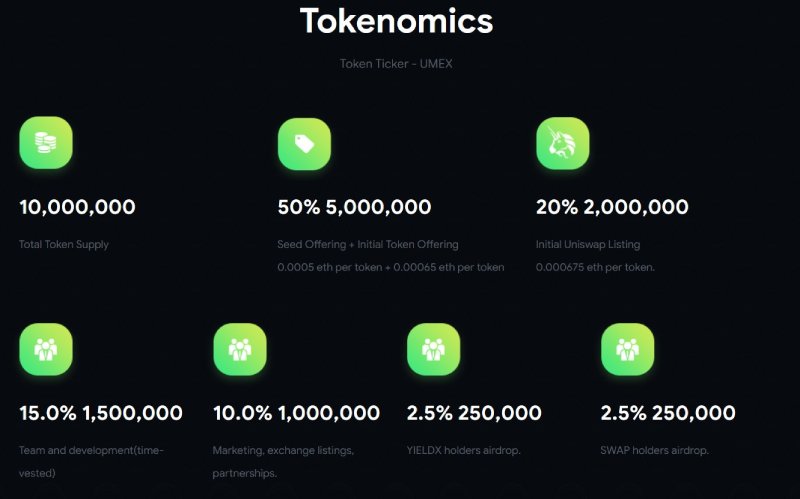Click the Total Token Supply label
The height and width of the screenshot is (499, 800).
point(64,244)
